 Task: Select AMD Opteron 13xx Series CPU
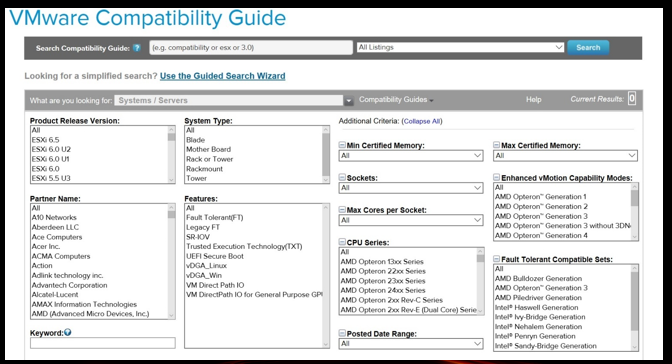382,262
